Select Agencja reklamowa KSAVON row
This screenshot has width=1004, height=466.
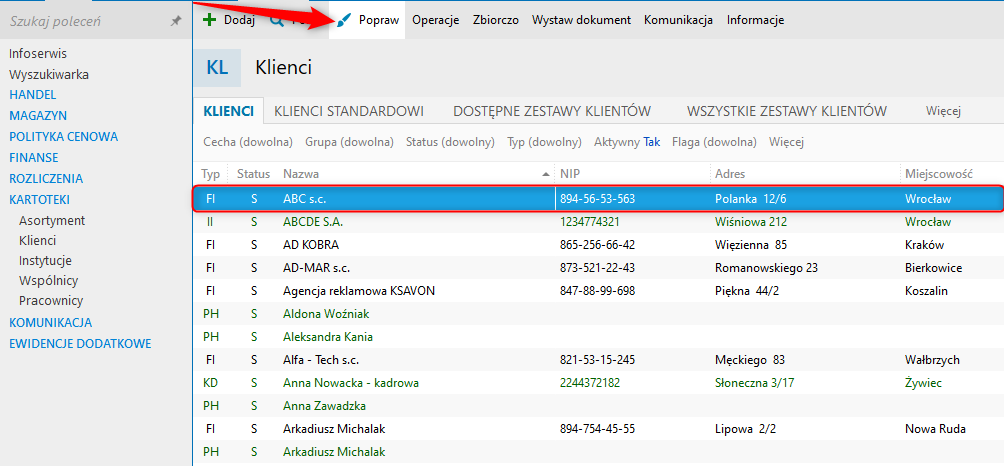click(598, 291)
